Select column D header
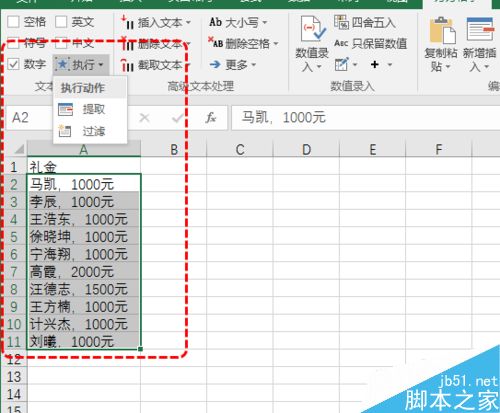 [306, 149]
